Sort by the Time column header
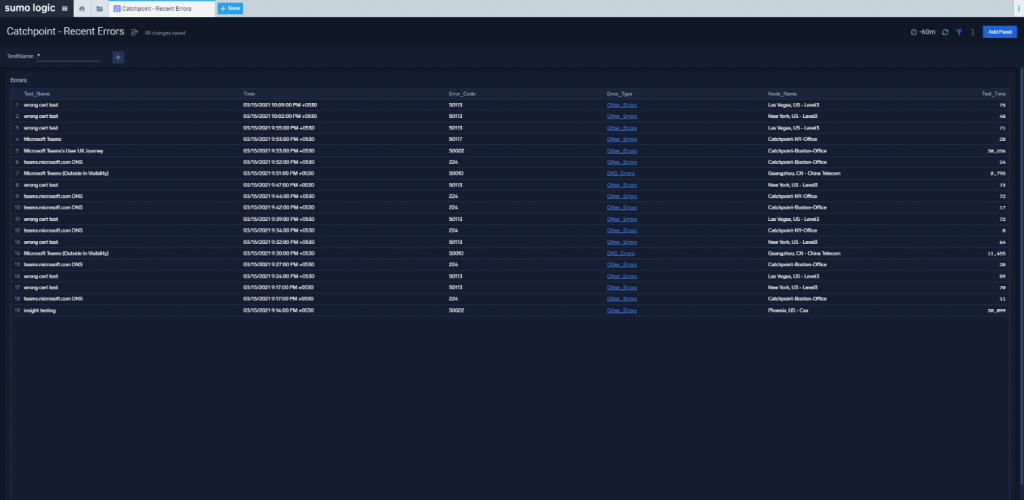The image size is (1024, 500). pos(248,94)
